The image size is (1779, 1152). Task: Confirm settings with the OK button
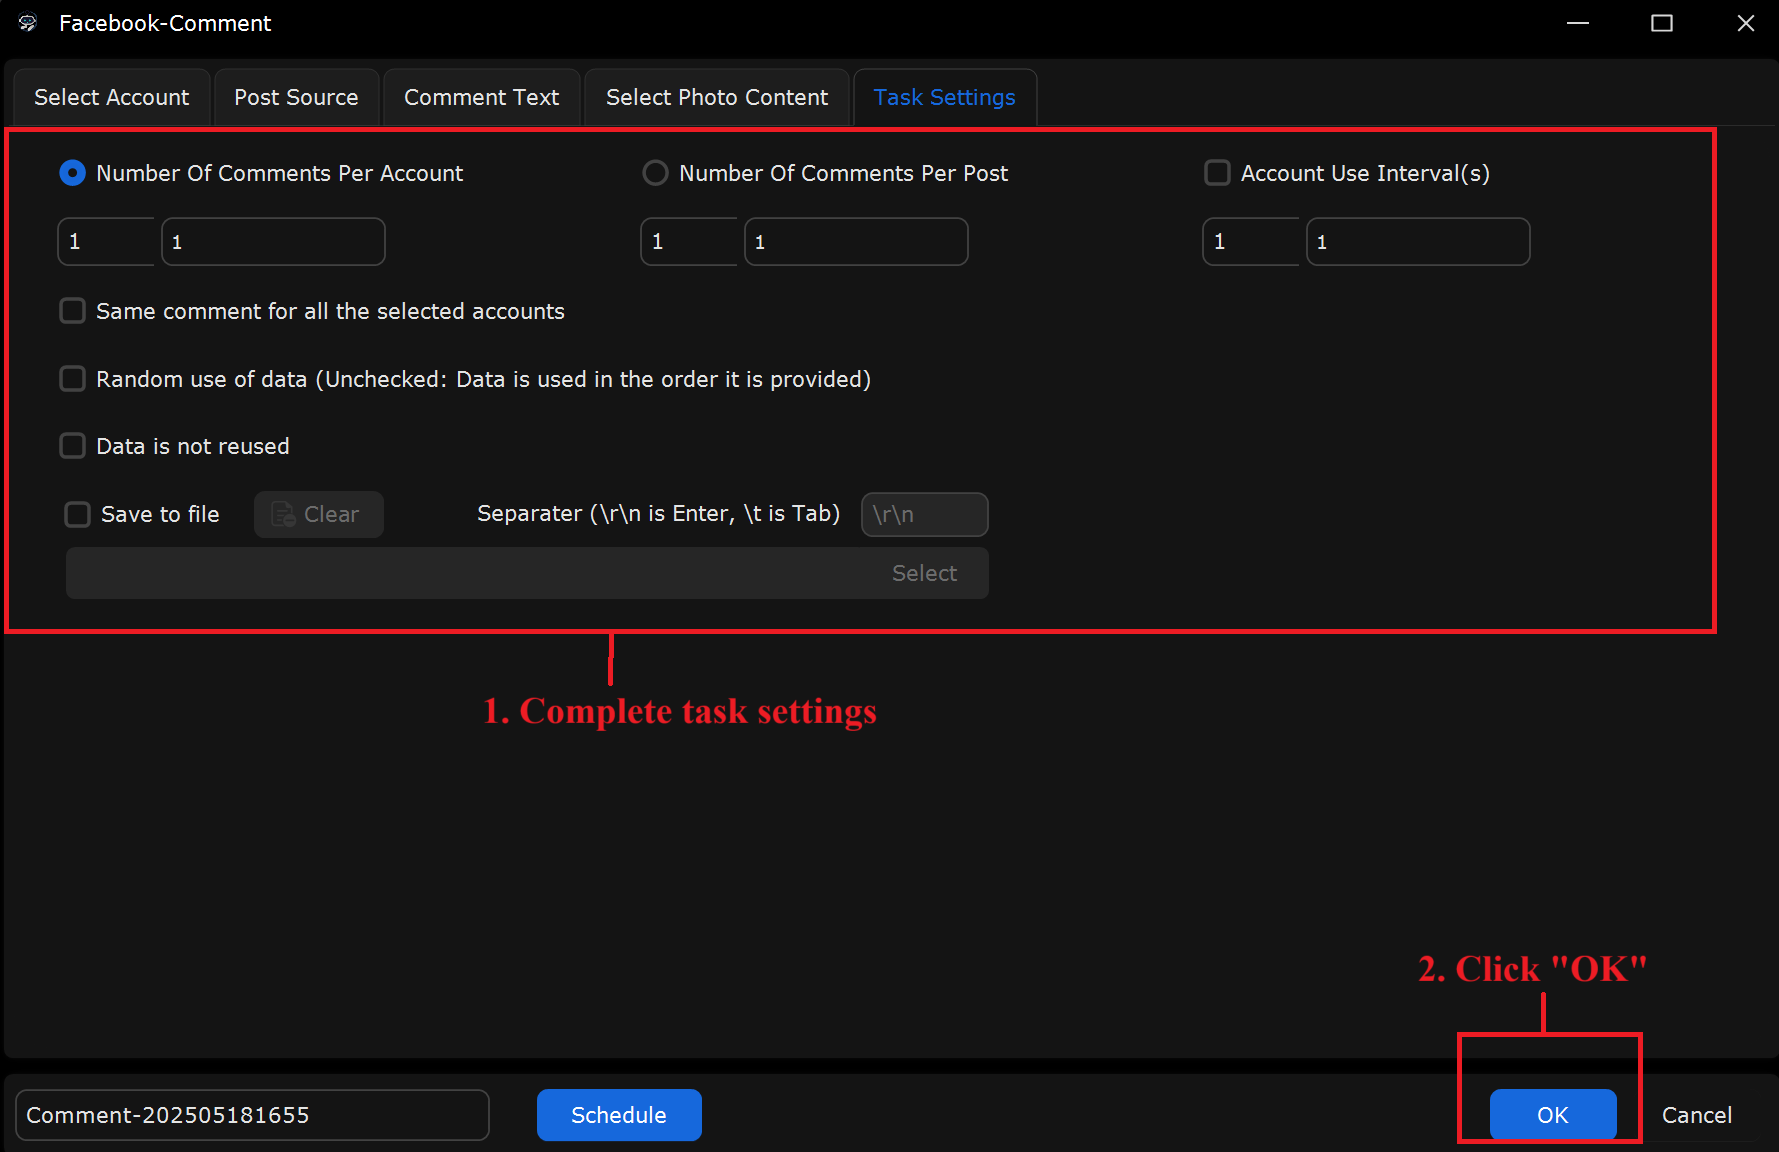[1552, 1115]
